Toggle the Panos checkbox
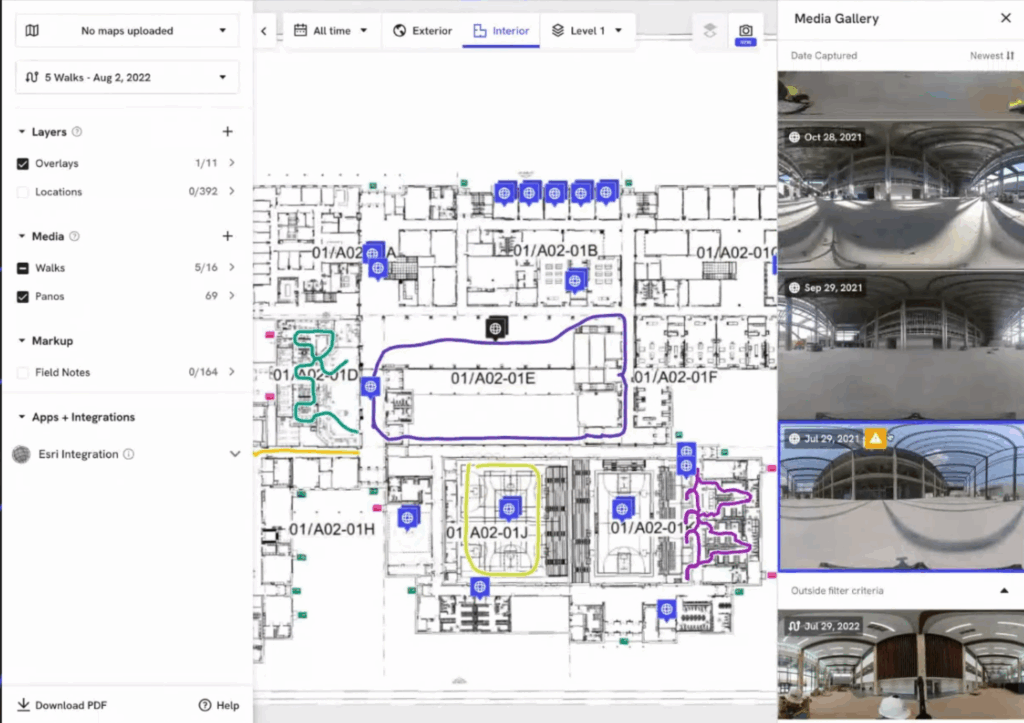The width and height of the screenshot is (1024, 723). [23, 297]
